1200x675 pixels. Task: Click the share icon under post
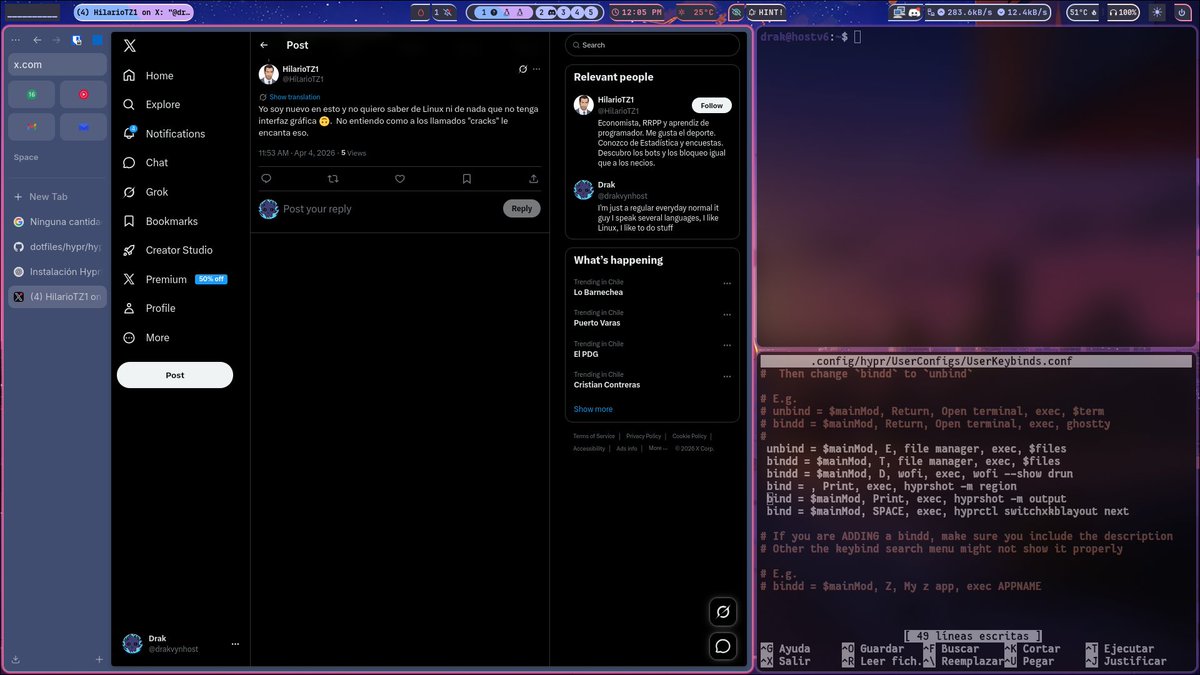(x=534, y=179)
